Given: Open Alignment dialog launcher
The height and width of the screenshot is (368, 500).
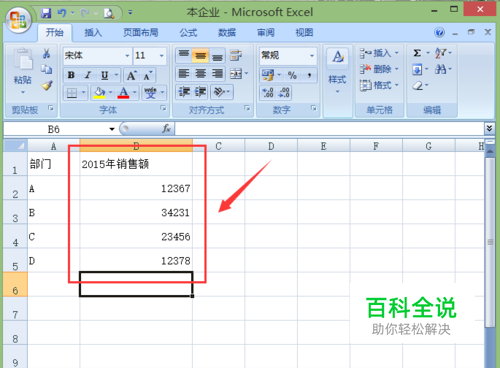Looking at the screenshot, I should 247,108.
